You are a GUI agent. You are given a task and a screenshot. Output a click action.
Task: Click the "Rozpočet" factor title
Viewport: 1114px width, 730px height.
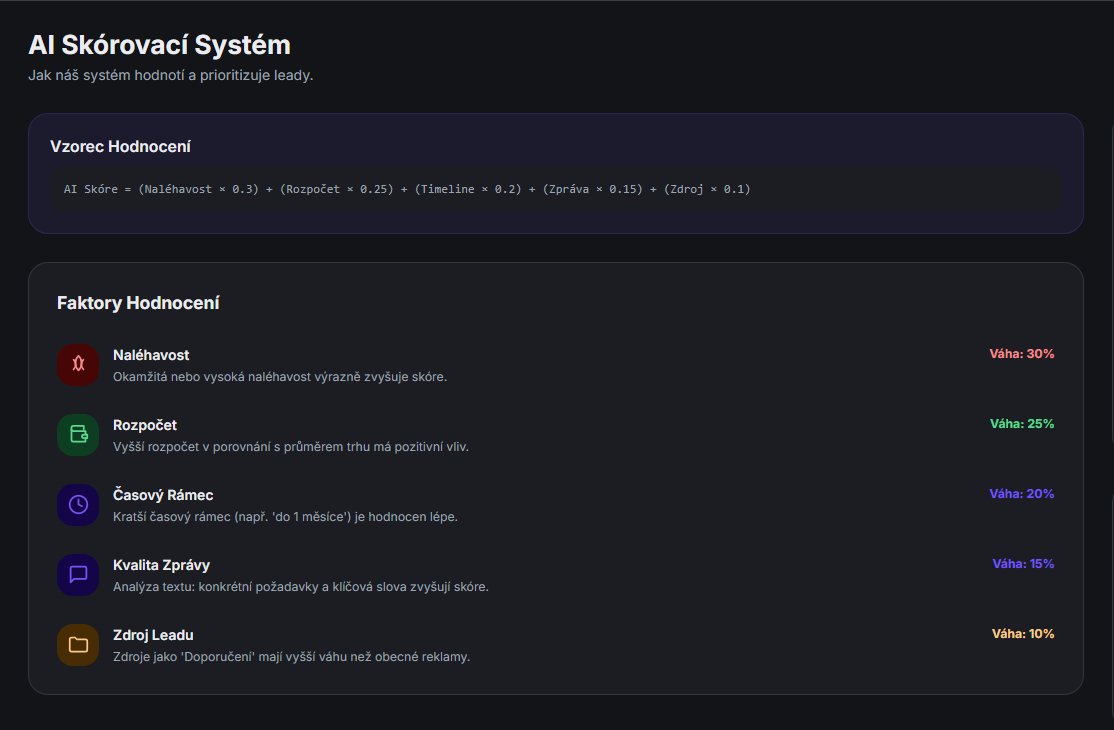pyautogui.click(x=145, y=425)
